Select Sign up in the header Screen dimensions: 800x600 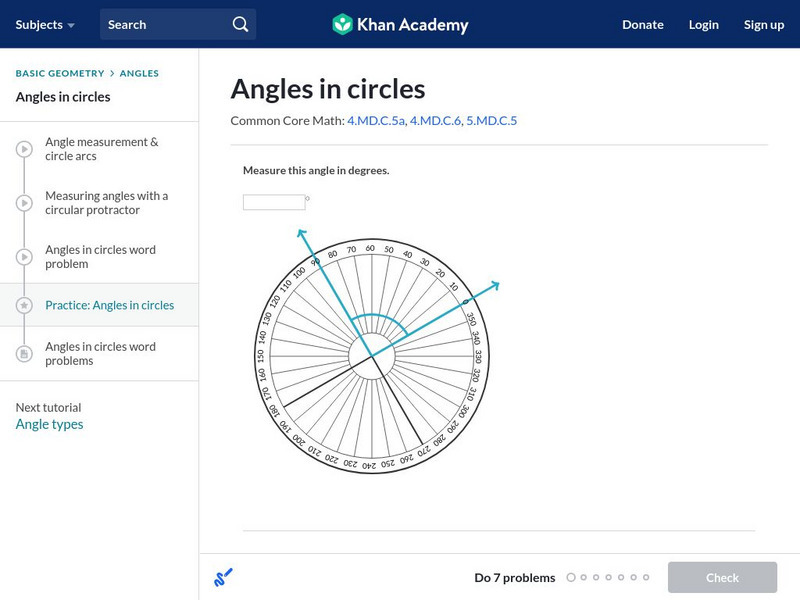763,24
